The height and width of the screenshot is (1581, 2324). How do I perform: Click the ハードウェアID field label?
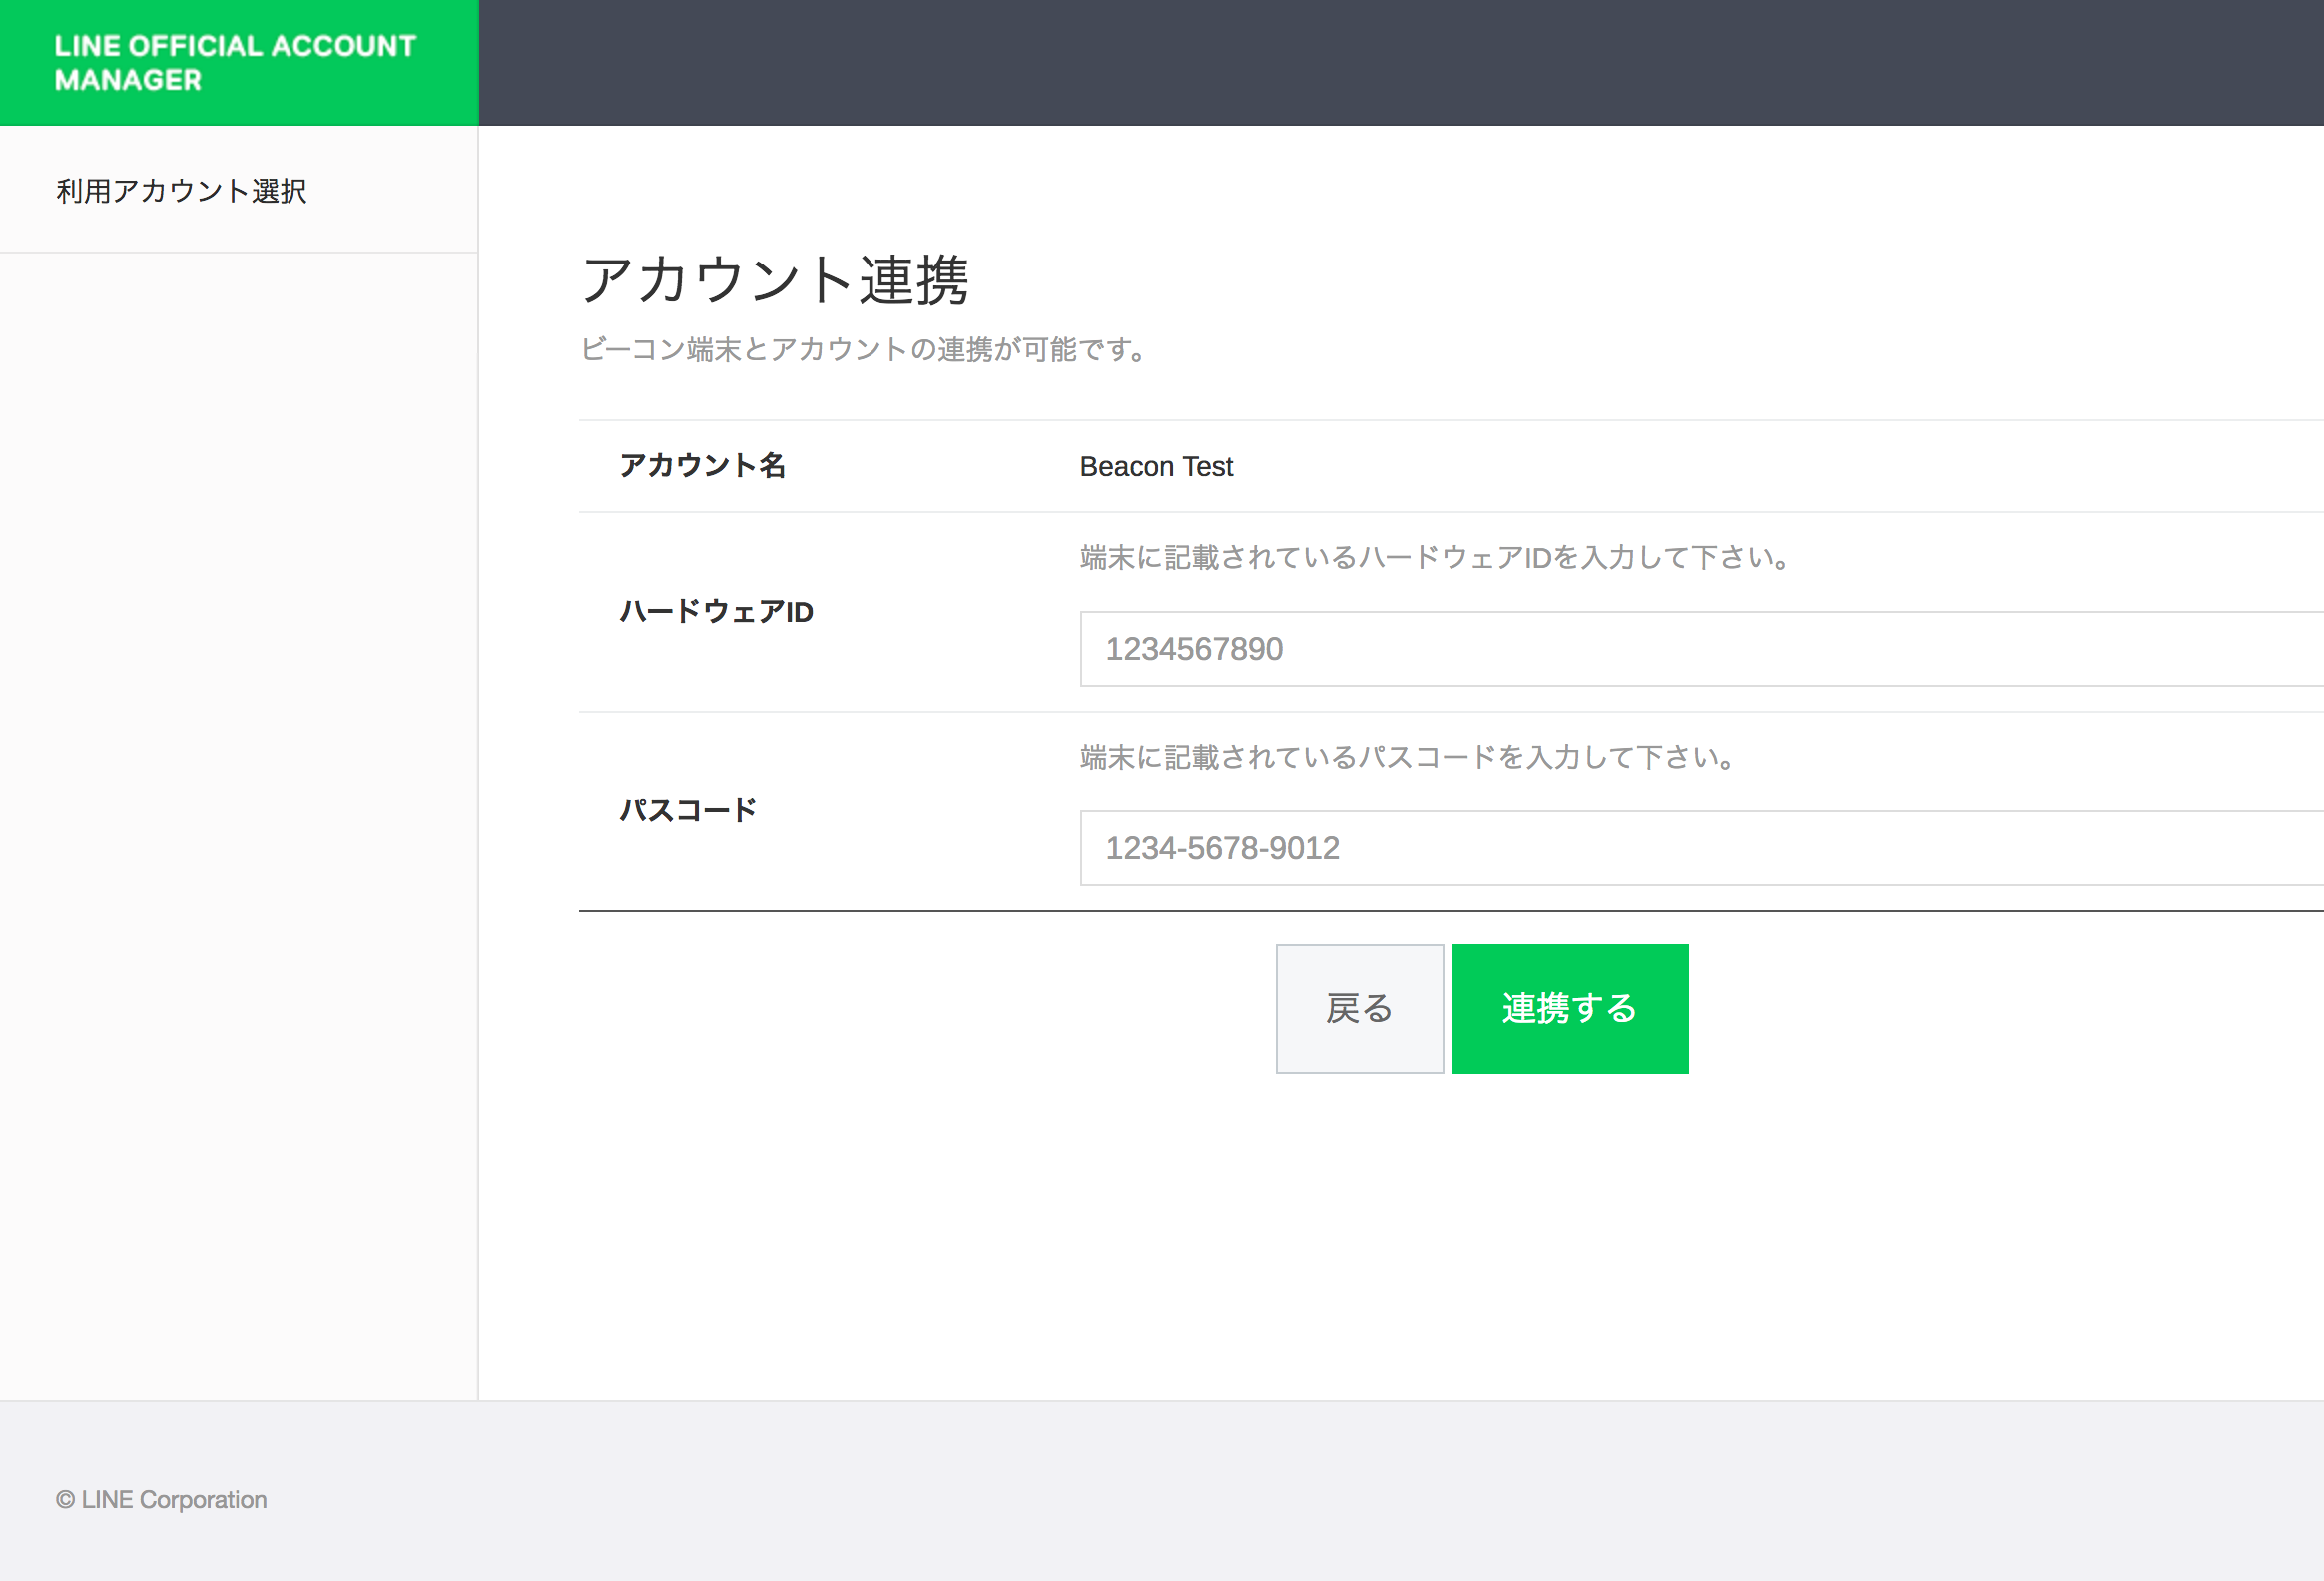point(716,611)
